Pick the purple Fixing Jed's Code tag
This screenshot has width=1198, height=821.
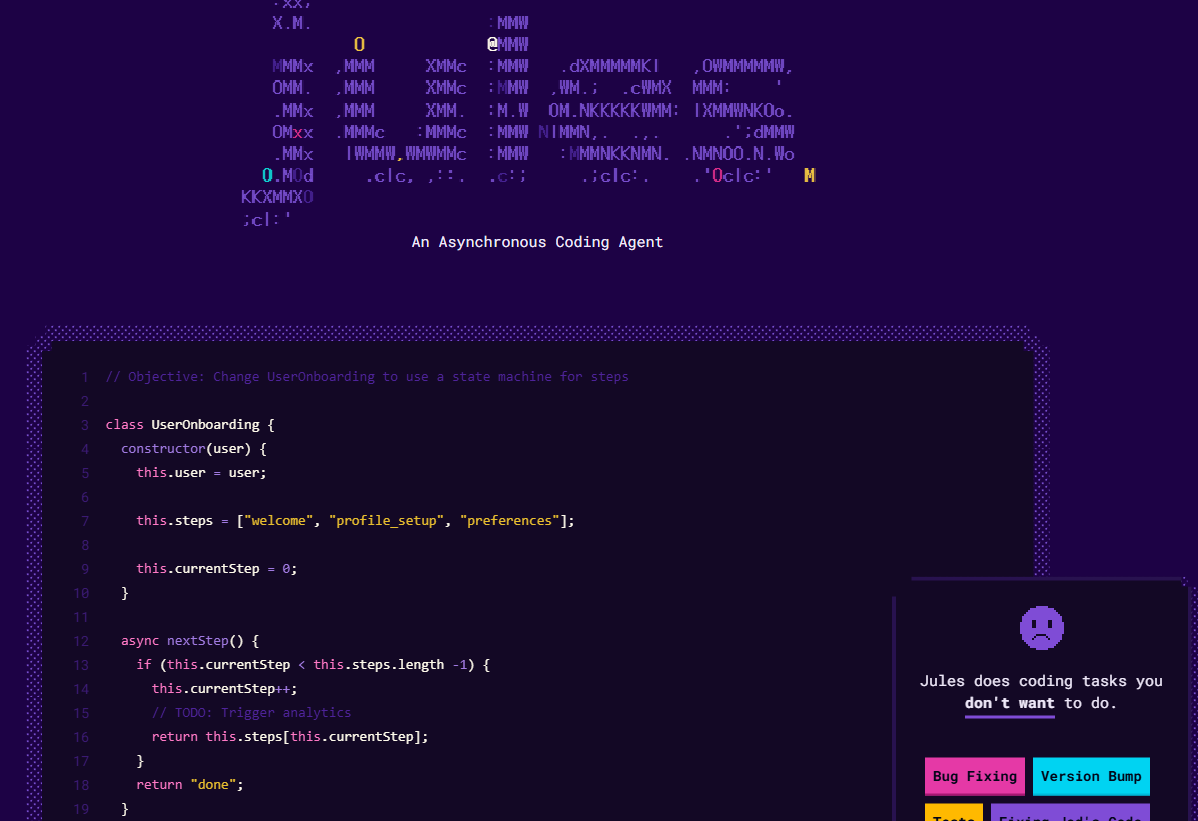1069,813
